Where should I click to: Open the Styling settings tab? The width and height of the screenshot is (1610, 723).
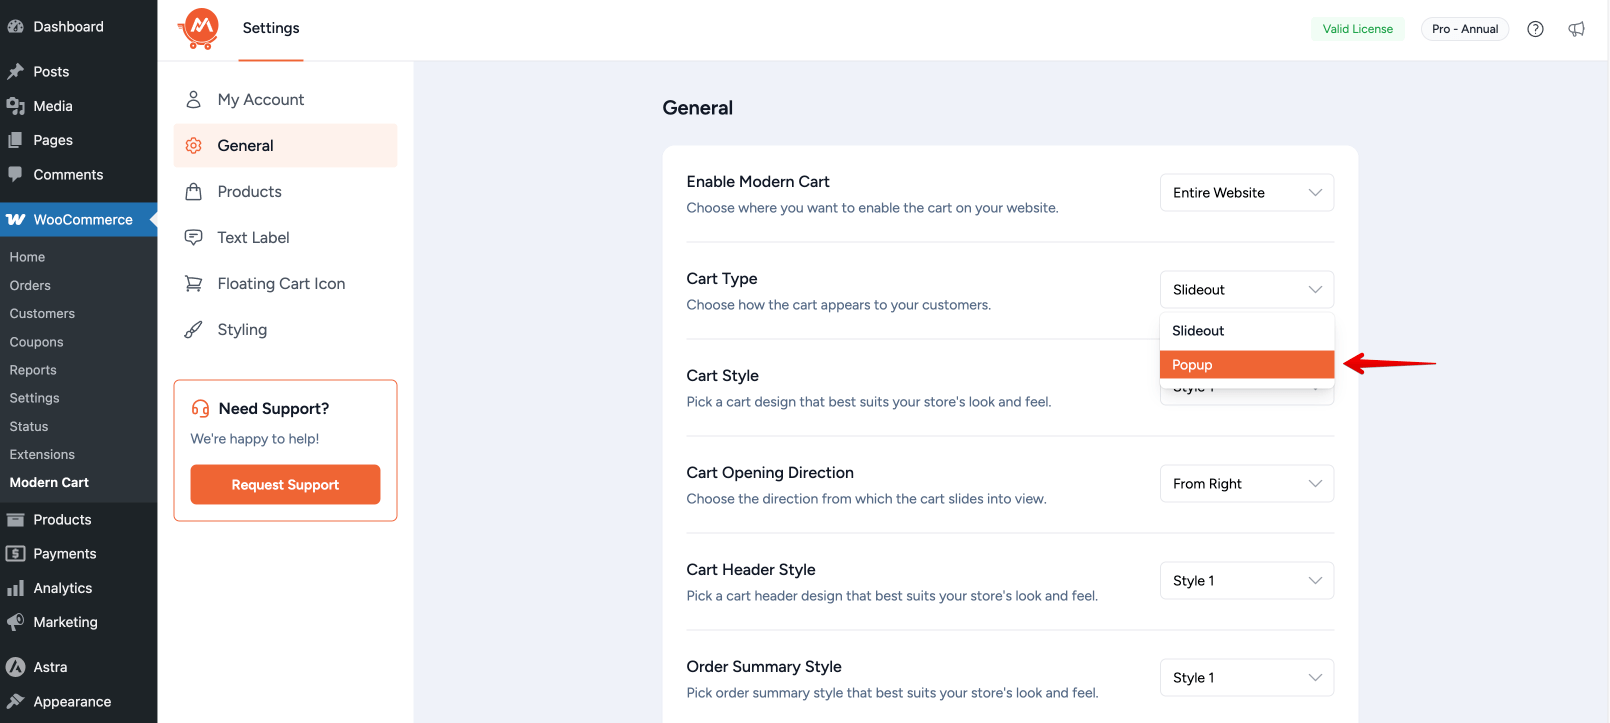click(285, 329)
